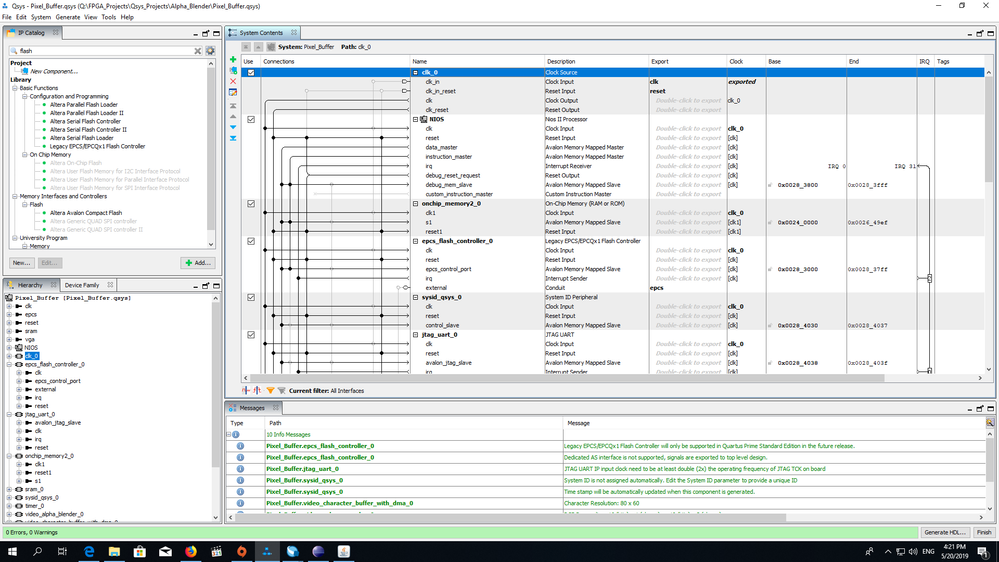Toggle the Use checkbox for onchip_memory2_0
This screenshot has width=999, height=562.
[x=251, y=204]
